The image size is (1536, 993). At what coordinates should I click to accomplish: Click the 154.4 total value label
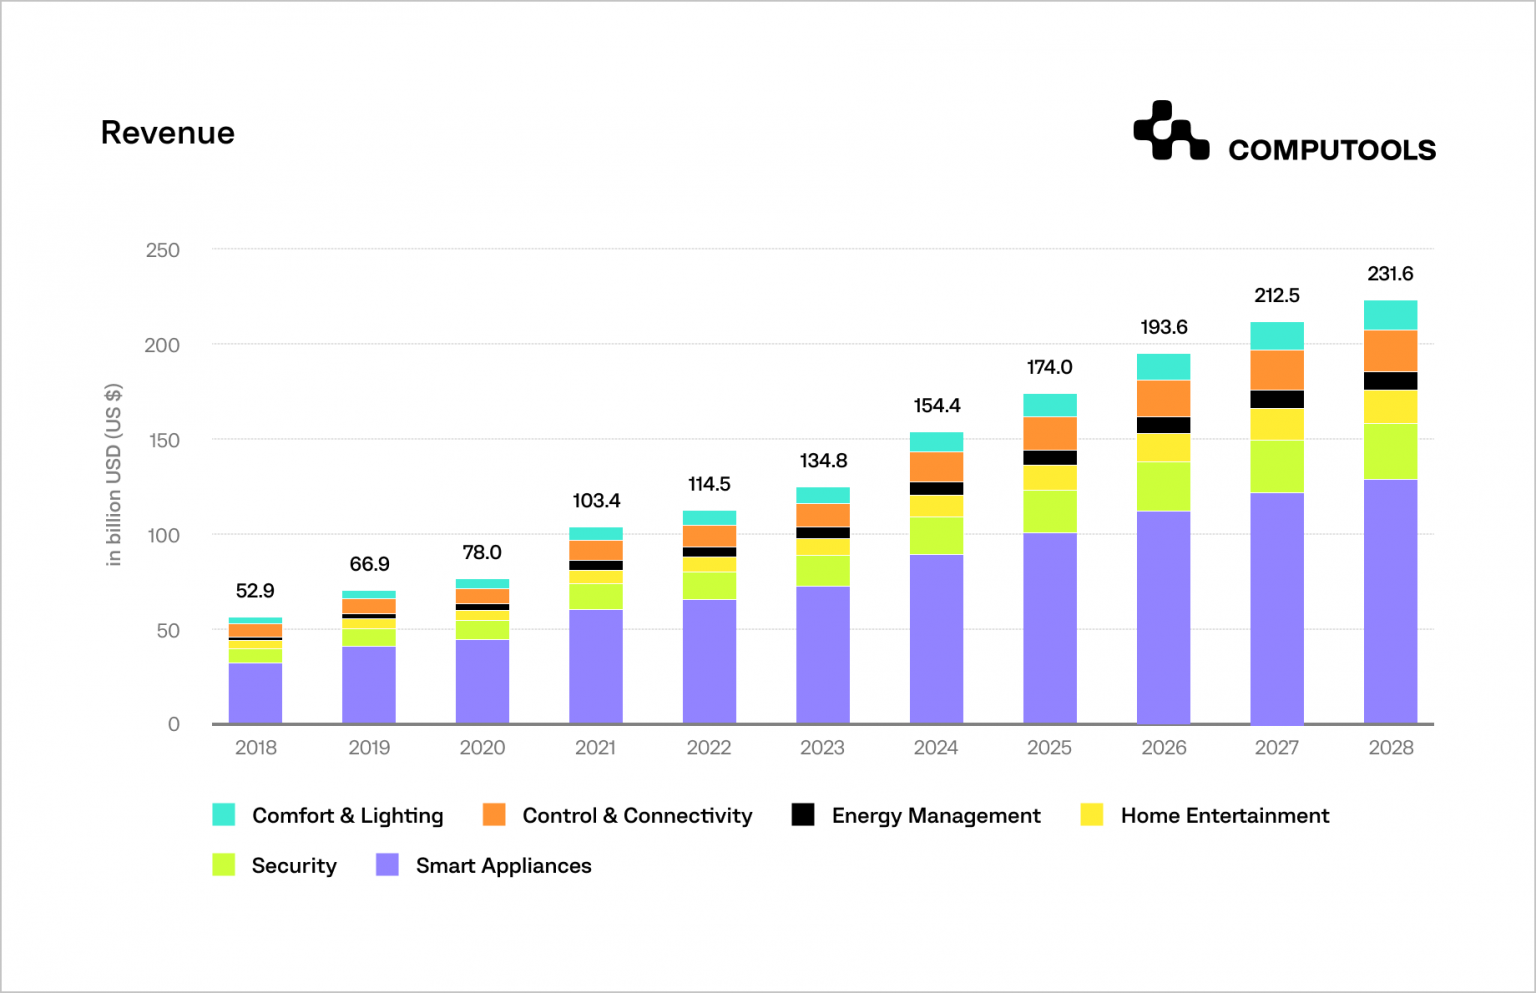[937, 405]
